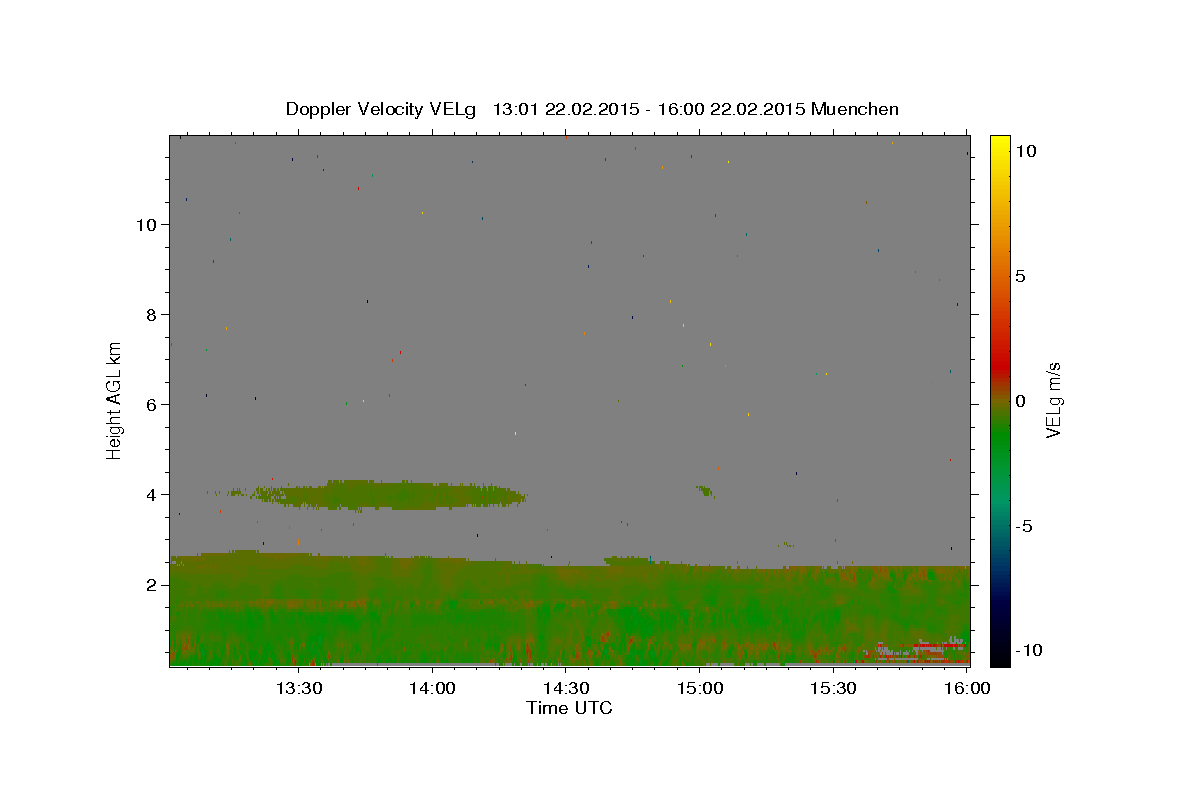The height and width of the screenshot is (800, 1200).
Task: Click the 14:30 time tick label
Action: tap(566, 688)
